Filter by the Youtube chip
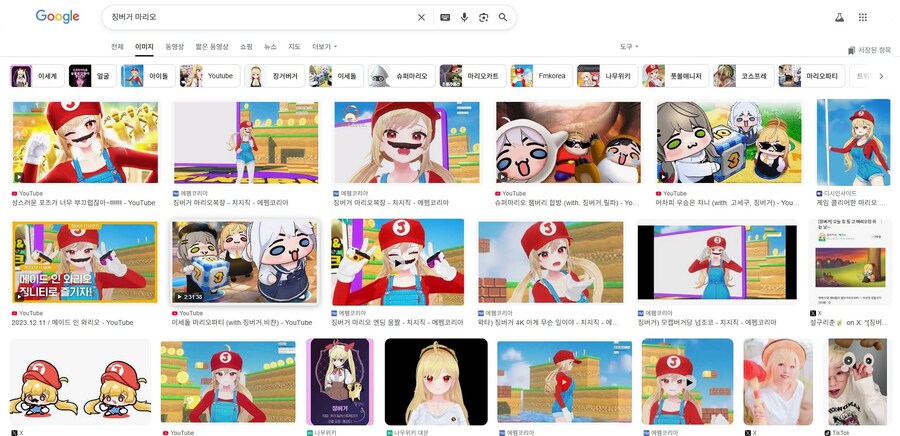 tap(210, 76)
